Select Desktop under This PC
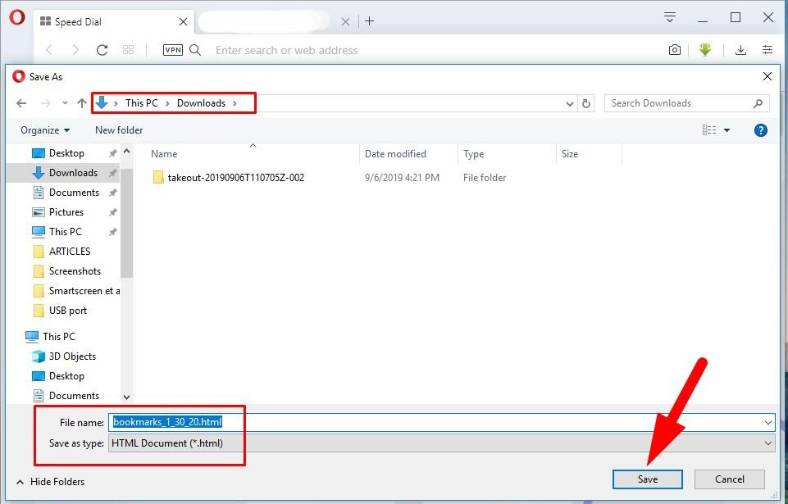 point(66,376)
